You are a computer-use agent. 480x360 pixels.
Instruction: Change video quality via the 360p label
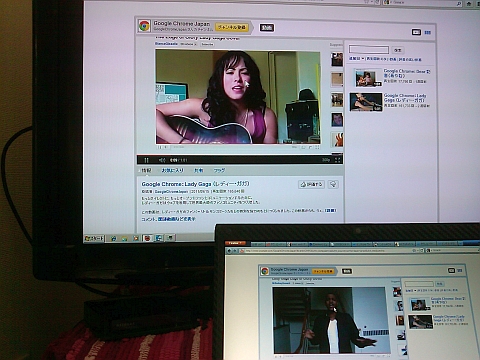(x=326, y=160)
